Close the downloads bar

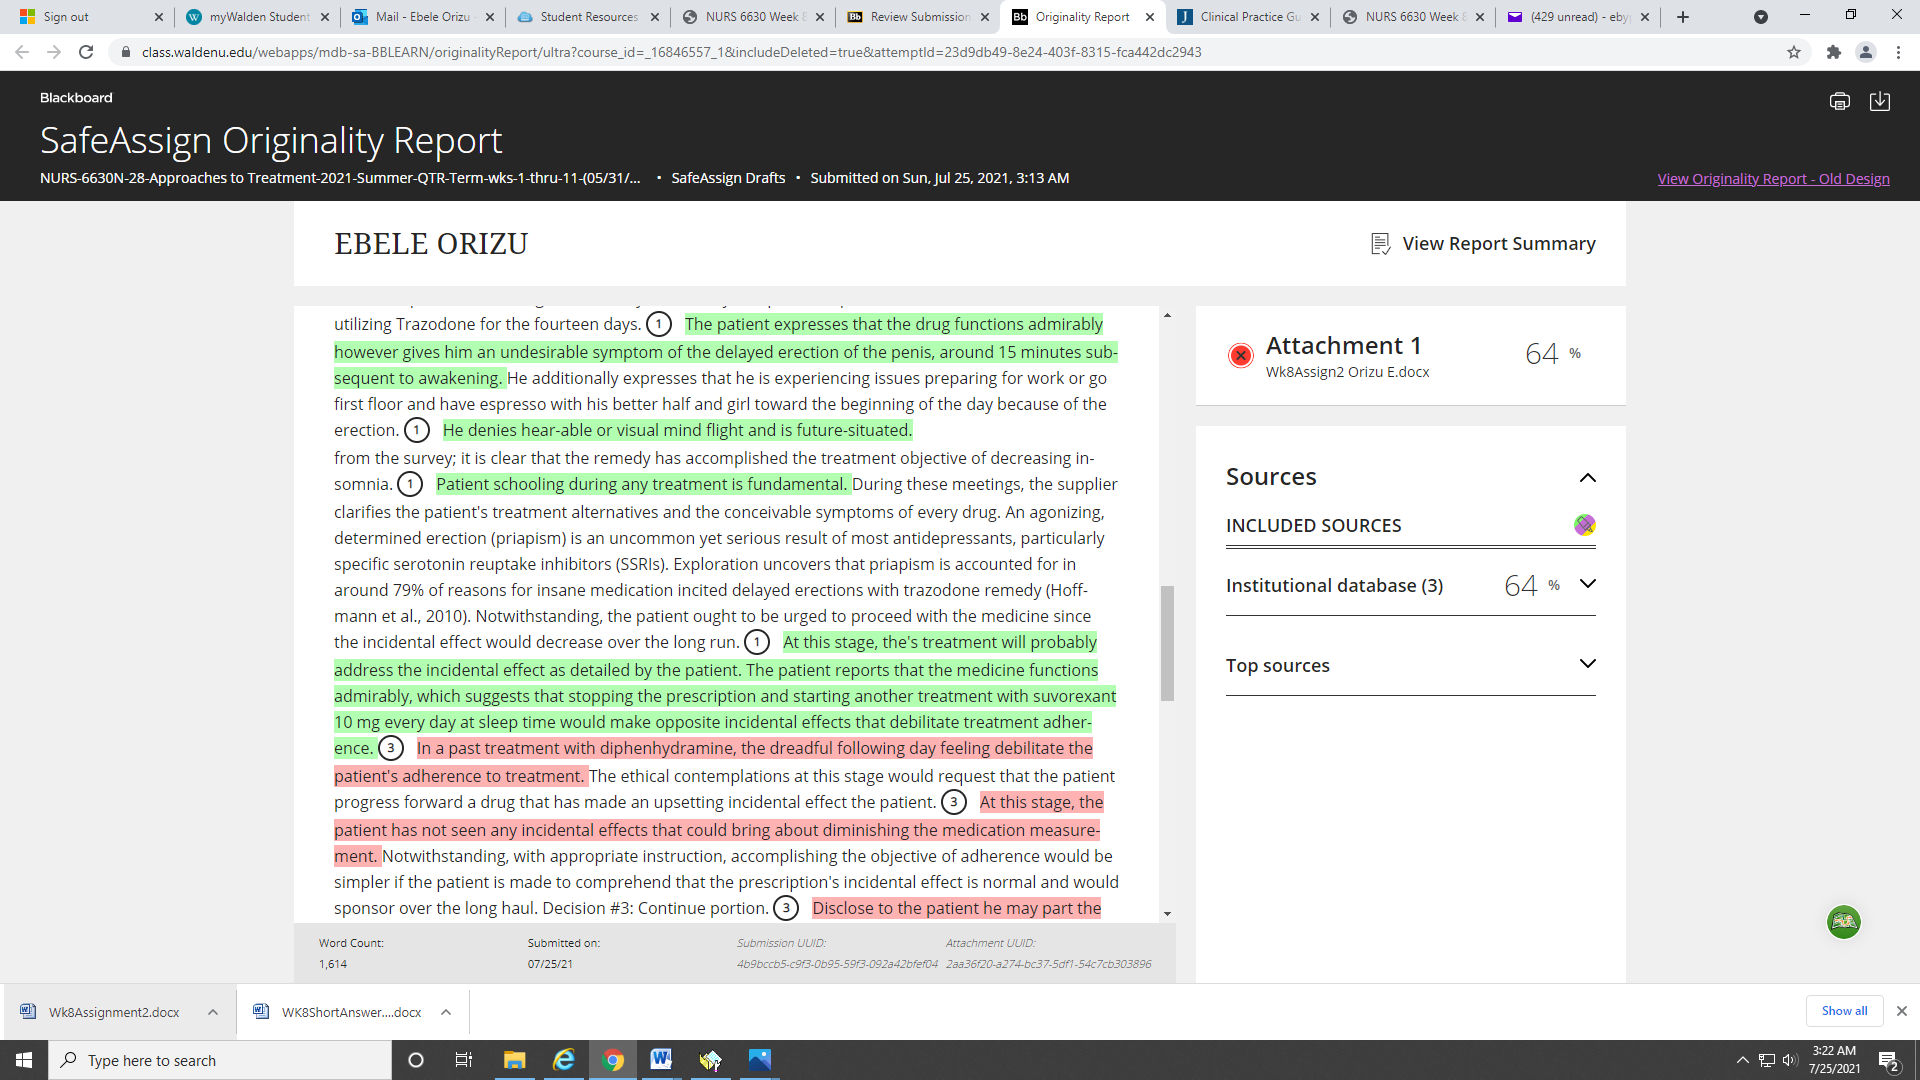tap(1902, 1011)
